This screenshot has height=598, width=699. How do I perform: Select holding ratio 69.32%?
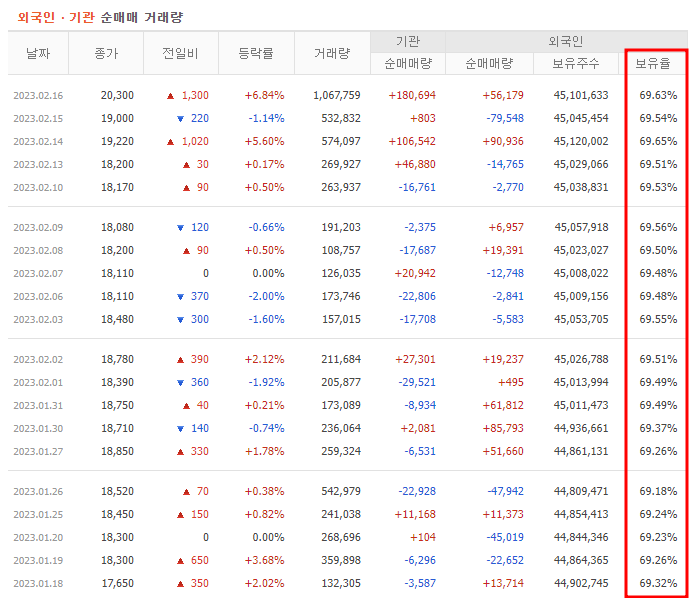658,584
